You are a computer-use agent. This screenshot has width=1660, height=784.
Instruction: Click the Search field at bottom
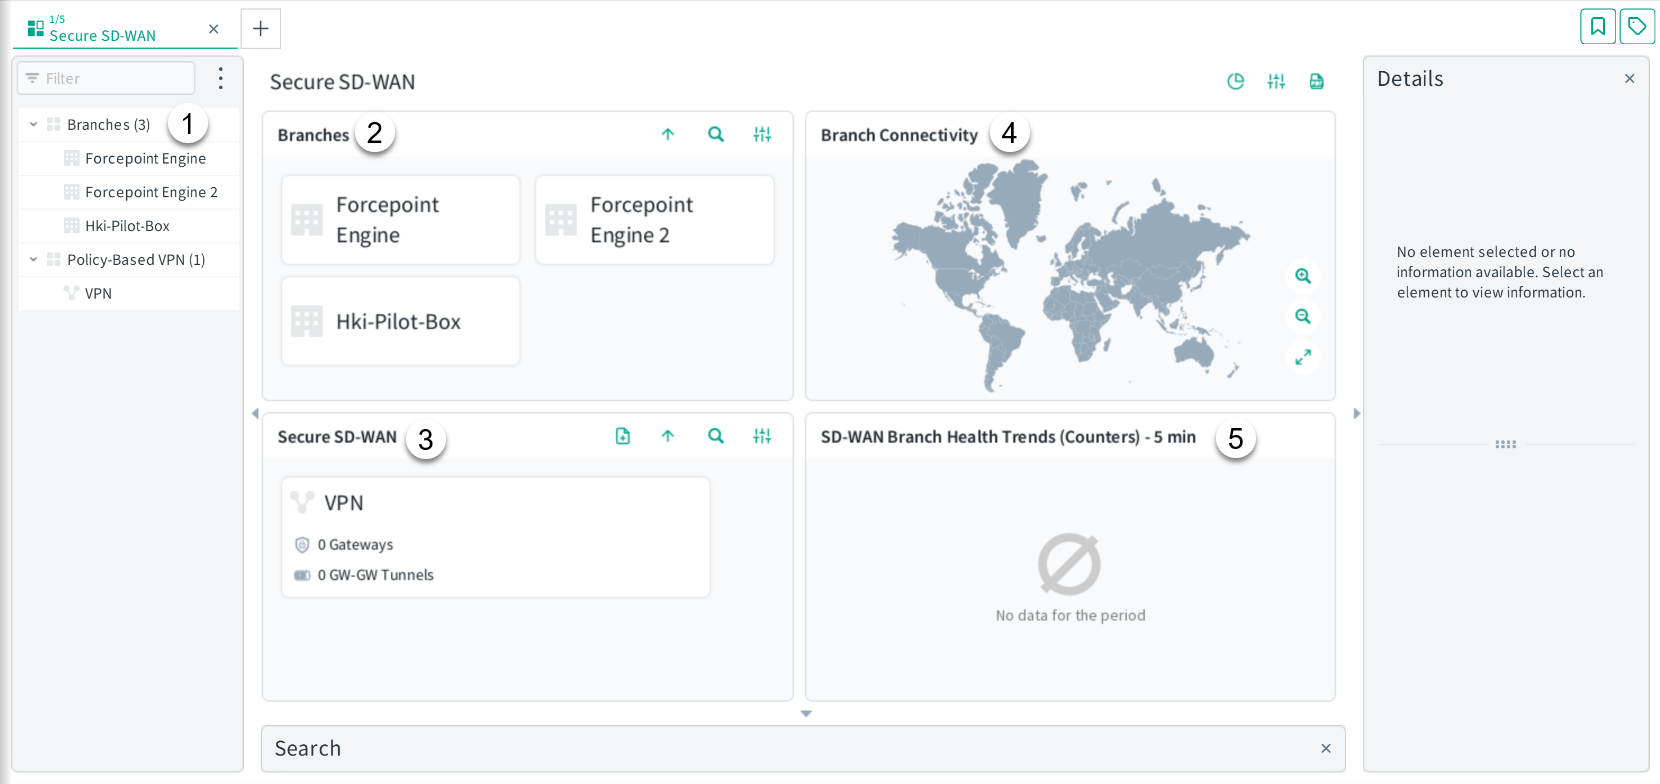click(x=803, y=749)
